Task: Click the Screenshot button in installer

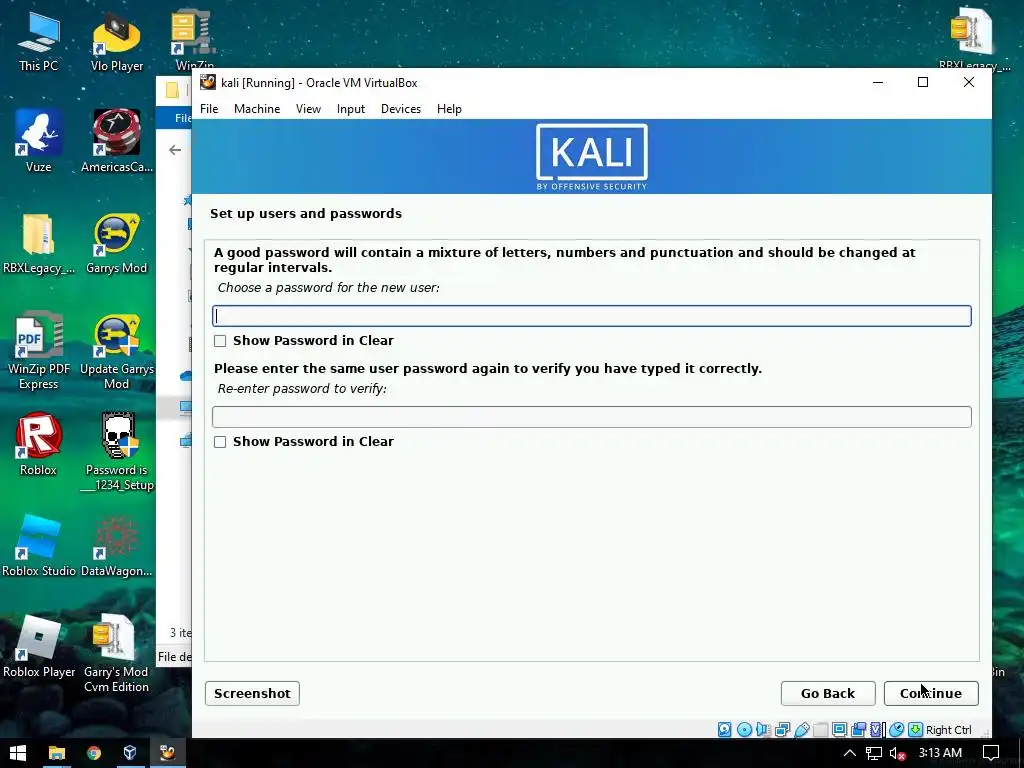Action: (x=252, y=694)
